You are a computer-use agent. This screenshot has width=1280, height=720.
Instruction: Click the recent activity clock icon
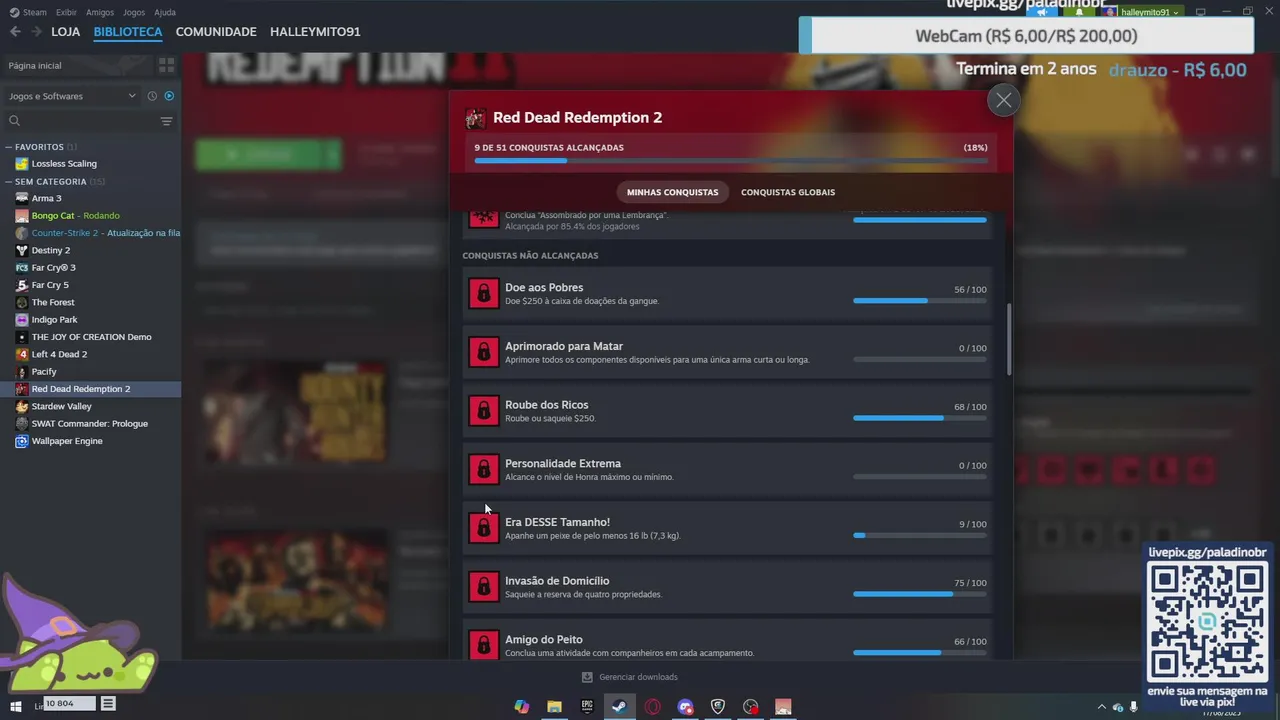tap(152, 96)
